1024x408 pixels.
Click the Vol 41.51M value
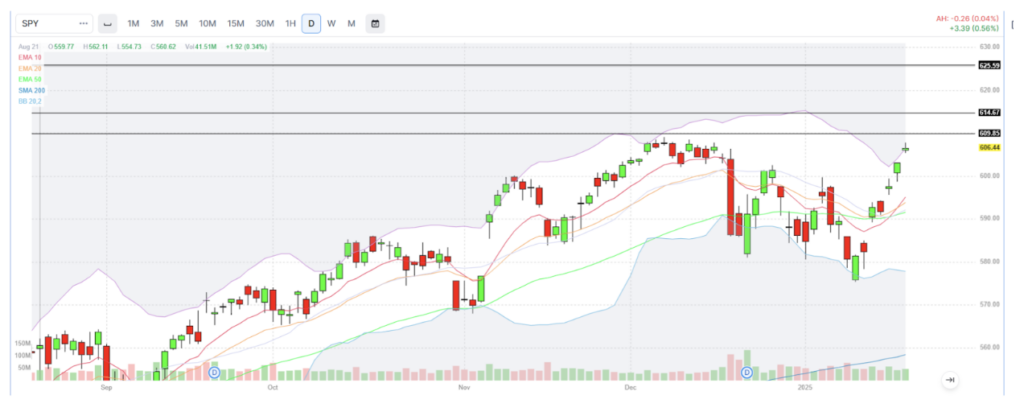pyautogui.click(x=200, y=46)
